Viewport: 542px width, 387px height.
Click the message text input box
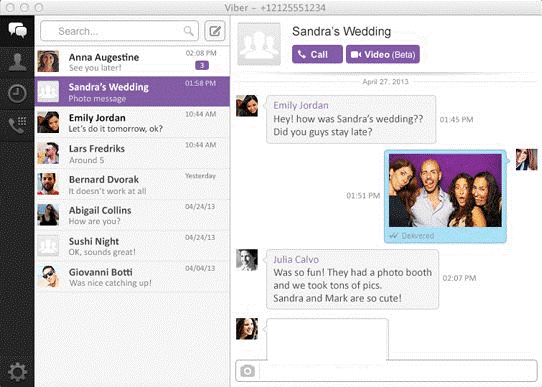click(x=398, y=371)
